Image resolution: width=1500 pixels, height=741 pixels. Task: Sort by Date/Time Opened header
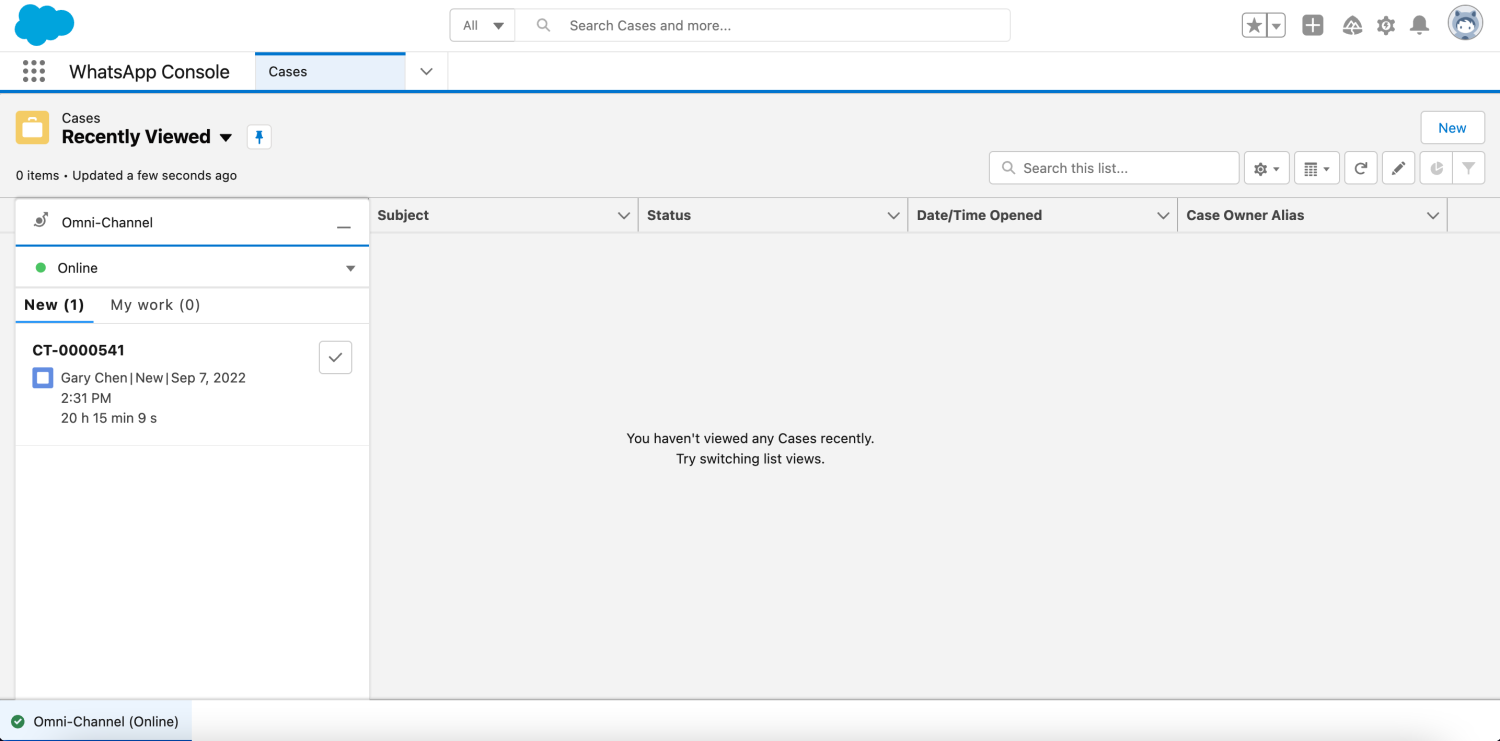(979, 215)
